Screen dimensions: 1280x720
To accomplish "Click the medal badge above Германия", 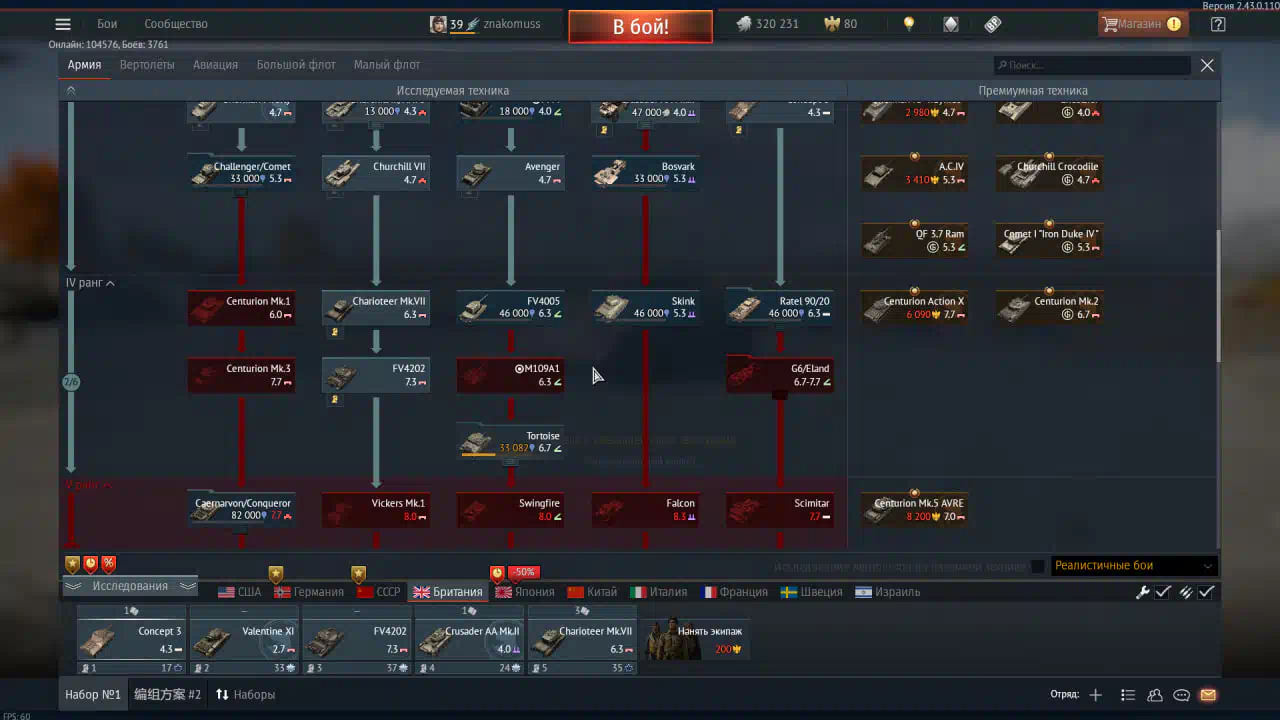I will click(276, 574).
